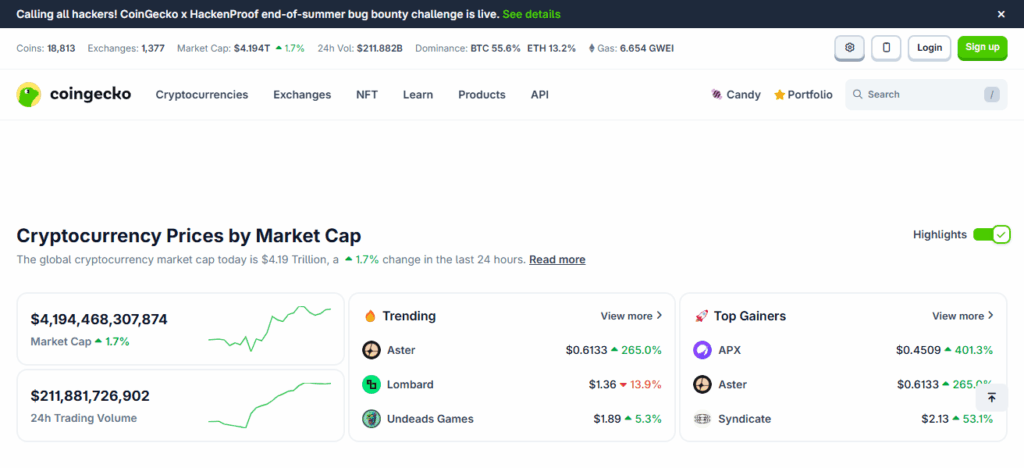Open Syndicate in the Top Gainers list
Viewport: 1024px width, 468px height.
[744, 418]
